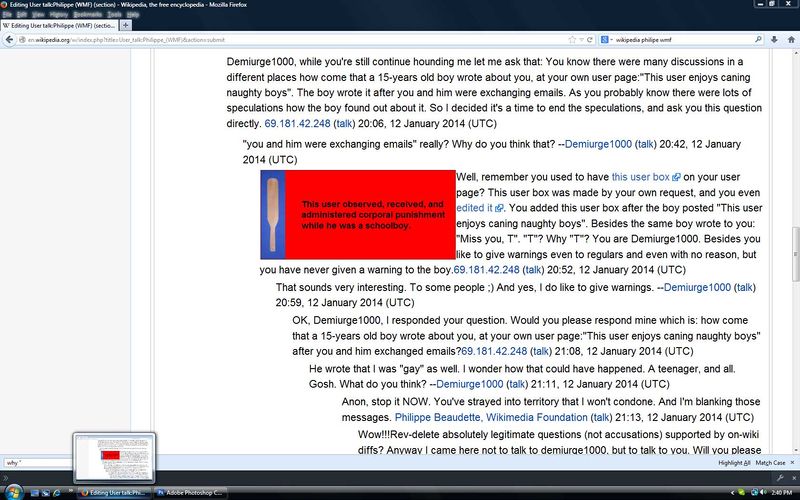Toggle Match Case in the find bar
This screenshot has width=800, height=500.
770,463
